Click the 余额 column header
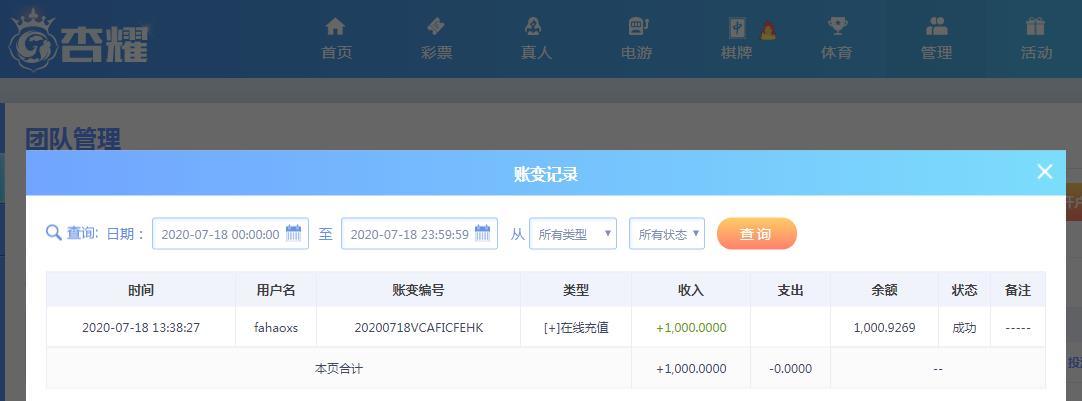This screenshot has height=401, width=1082. (884, 291)
